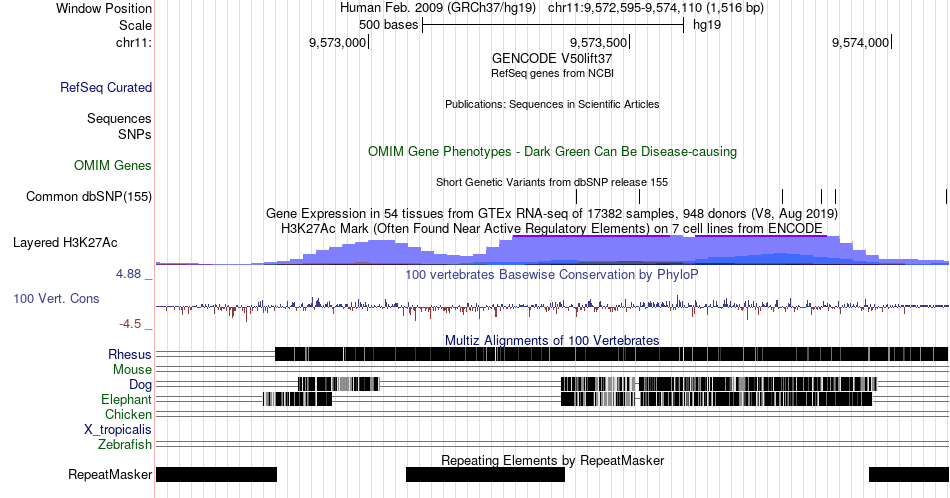
Task: Click the middle RepeatMasker block
Action: click(x=485, y=474)
